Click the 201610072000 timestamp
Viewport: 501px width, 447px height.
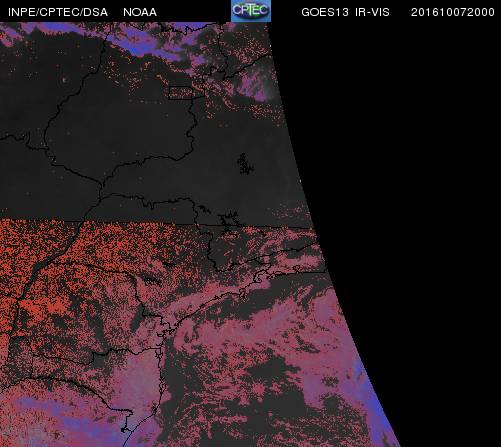tap(453, 12)
